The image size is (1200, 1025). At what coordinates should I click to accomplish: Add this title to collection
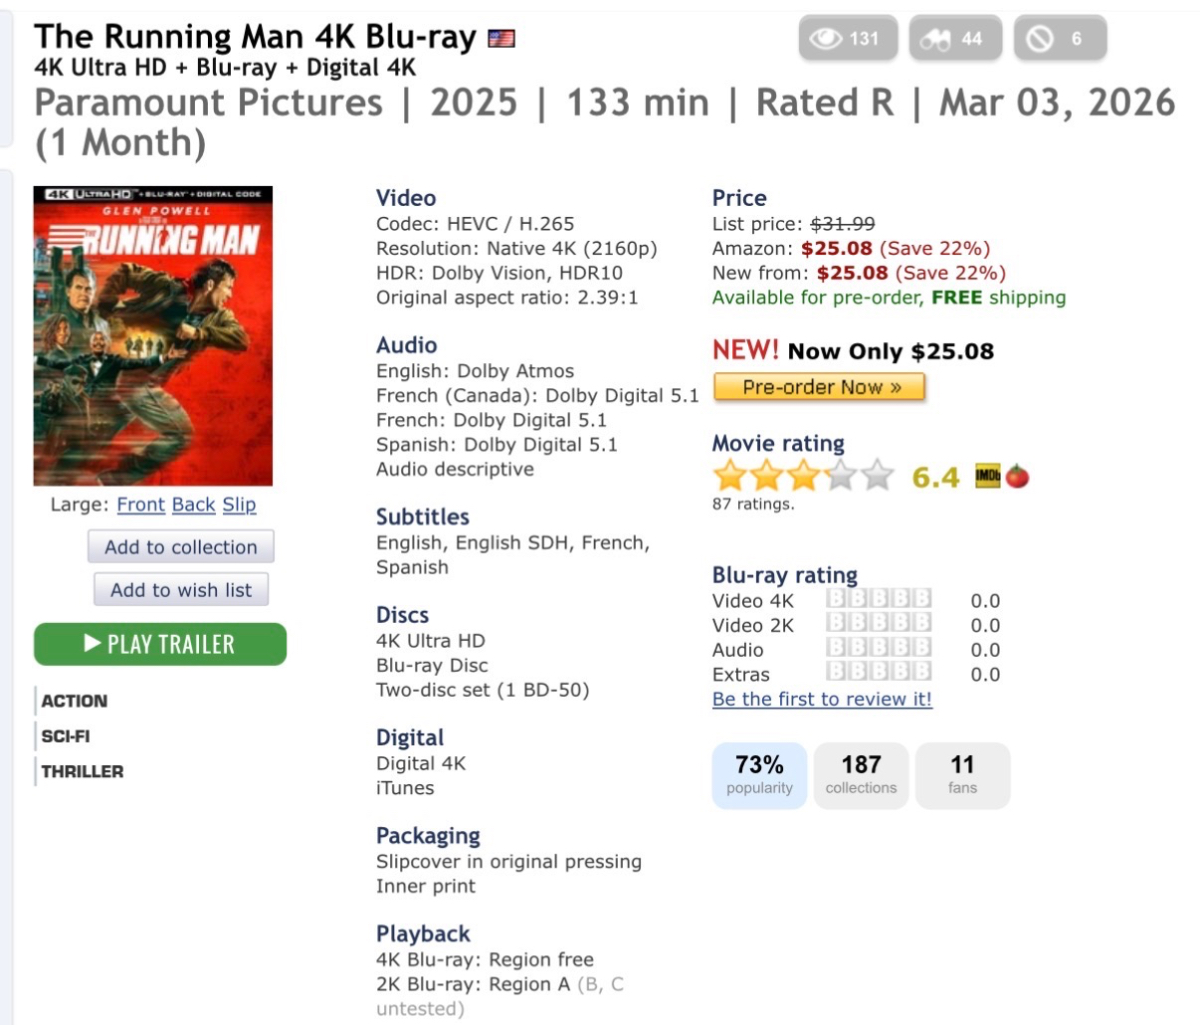click(x=181, y=547)
